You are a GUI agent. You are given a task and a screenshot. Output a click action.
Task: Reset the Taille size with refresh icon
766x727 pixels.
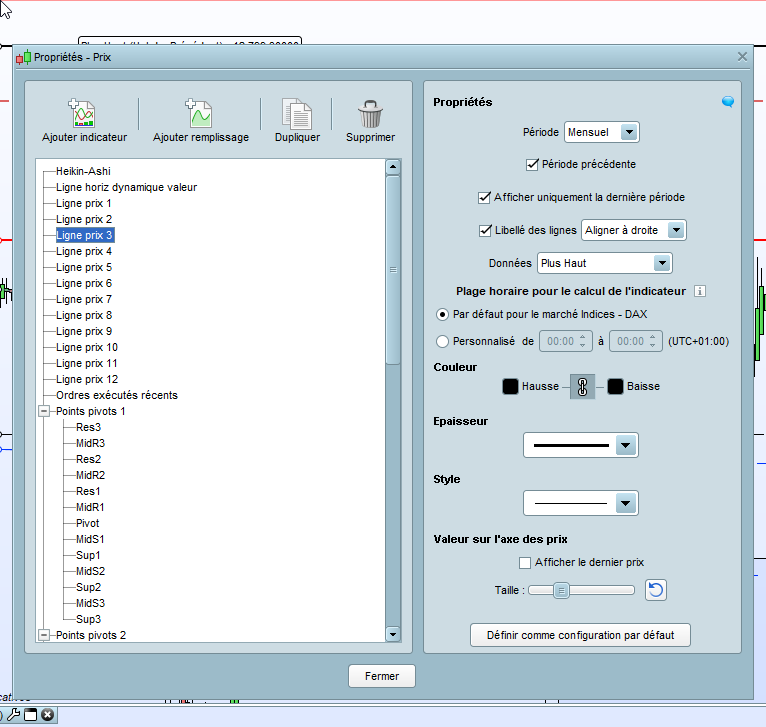[656, 590]
